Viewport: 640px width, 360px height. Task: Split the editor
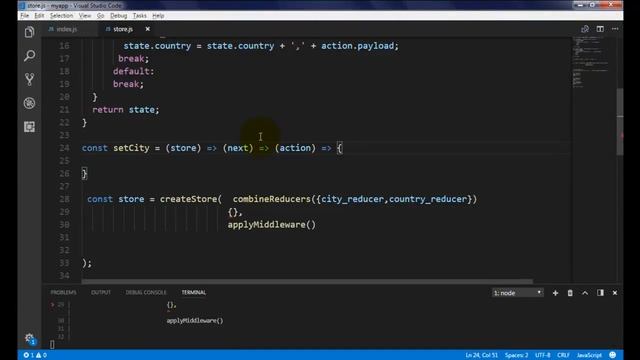tap(600, 29)
